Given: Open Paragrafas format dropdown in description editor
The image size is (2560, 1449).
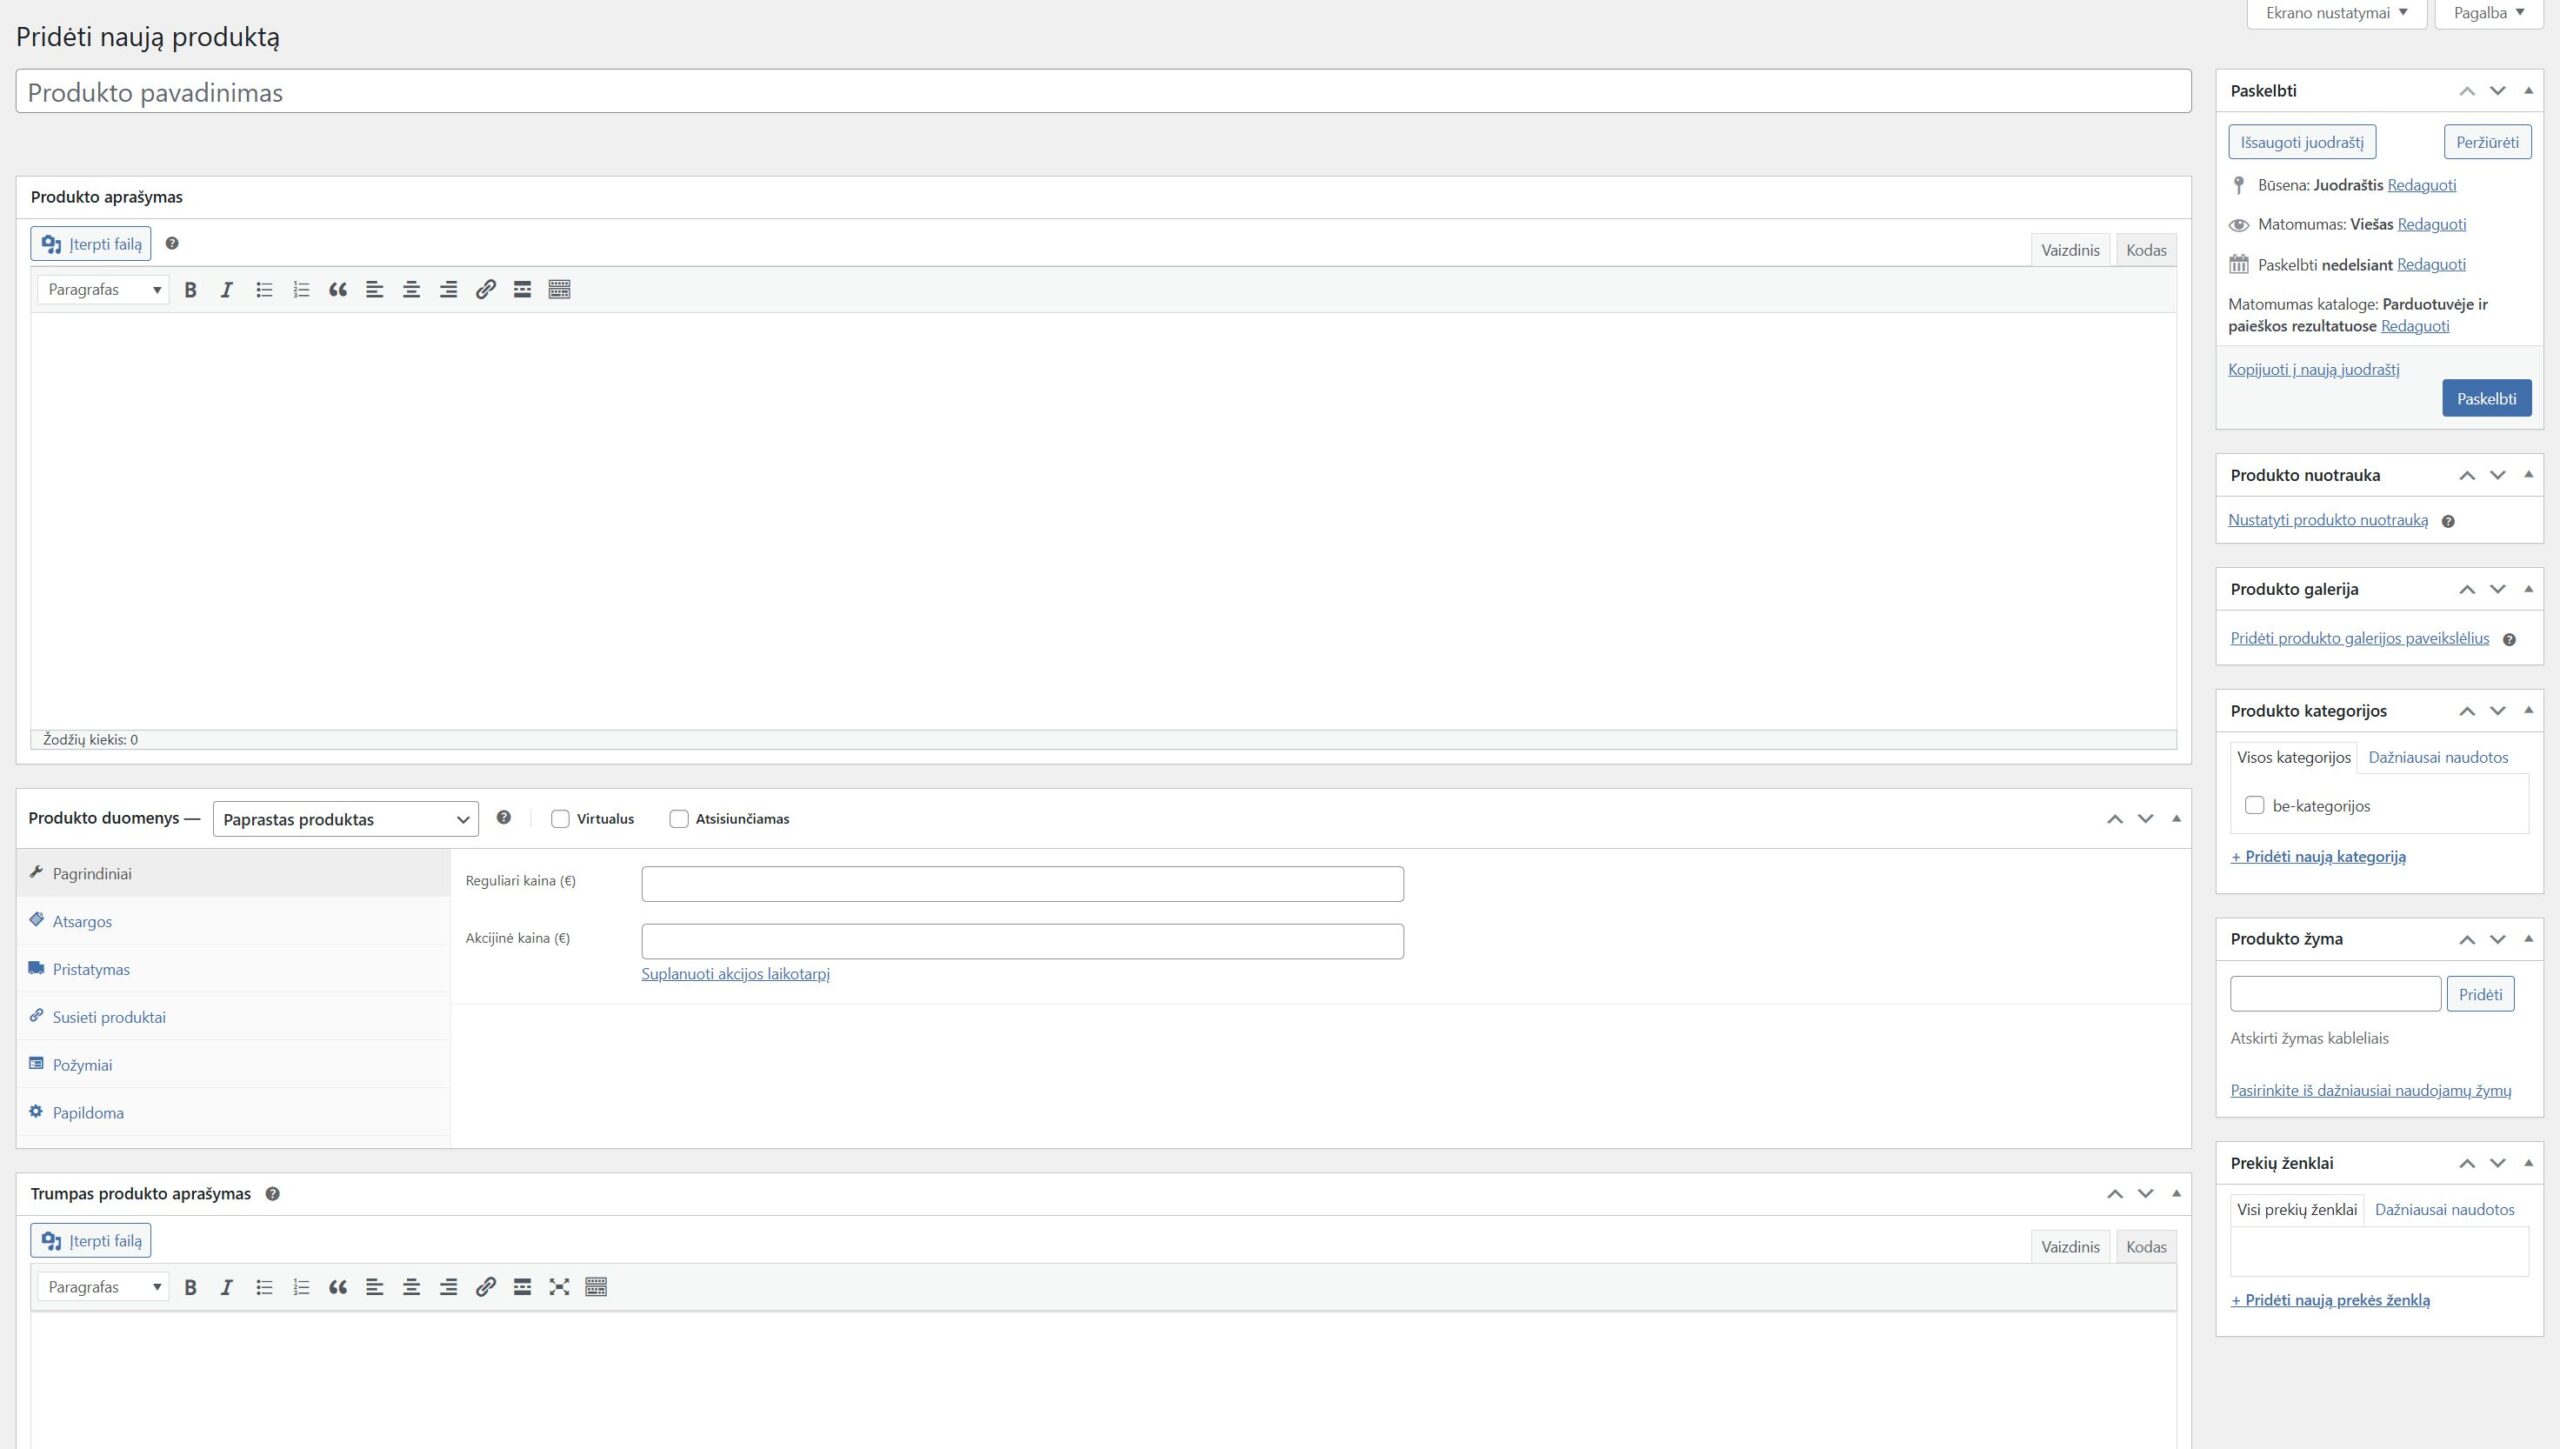Looking at the screenshot, I should 103,290.
